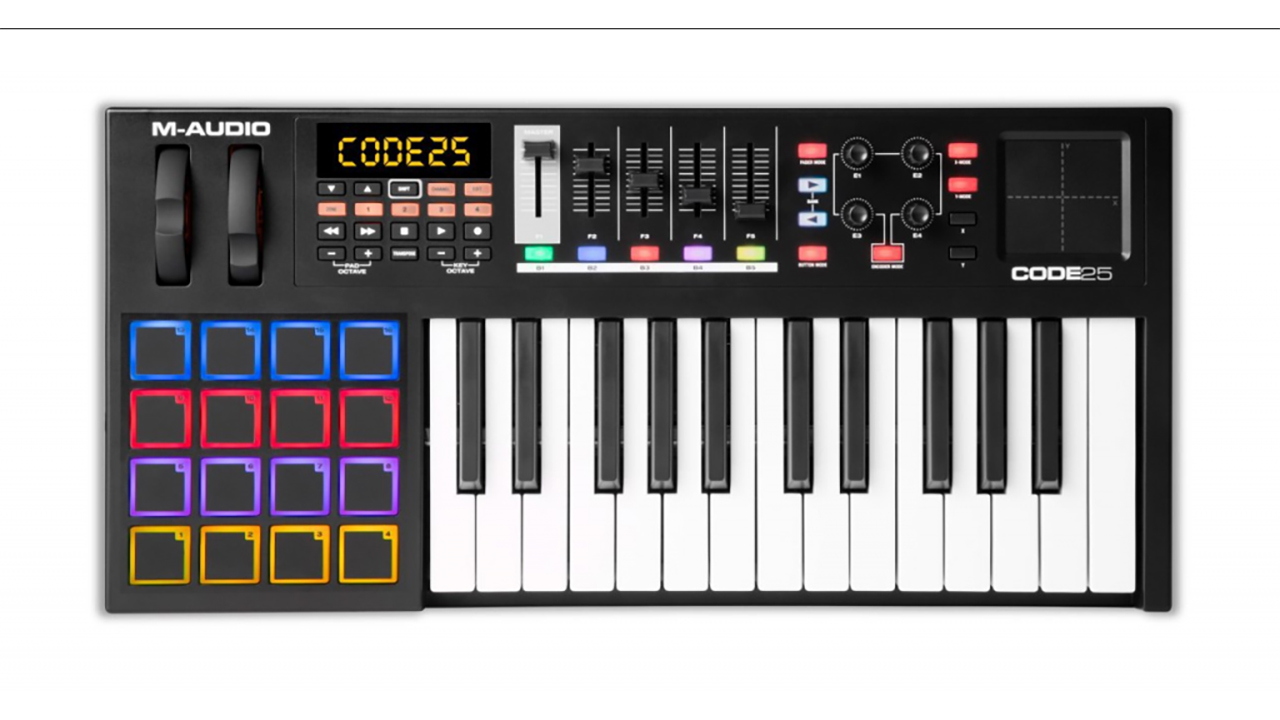Hit the rewind transport button
The height and width of the screenshot is (720, 1280).
tap(331, 231)
